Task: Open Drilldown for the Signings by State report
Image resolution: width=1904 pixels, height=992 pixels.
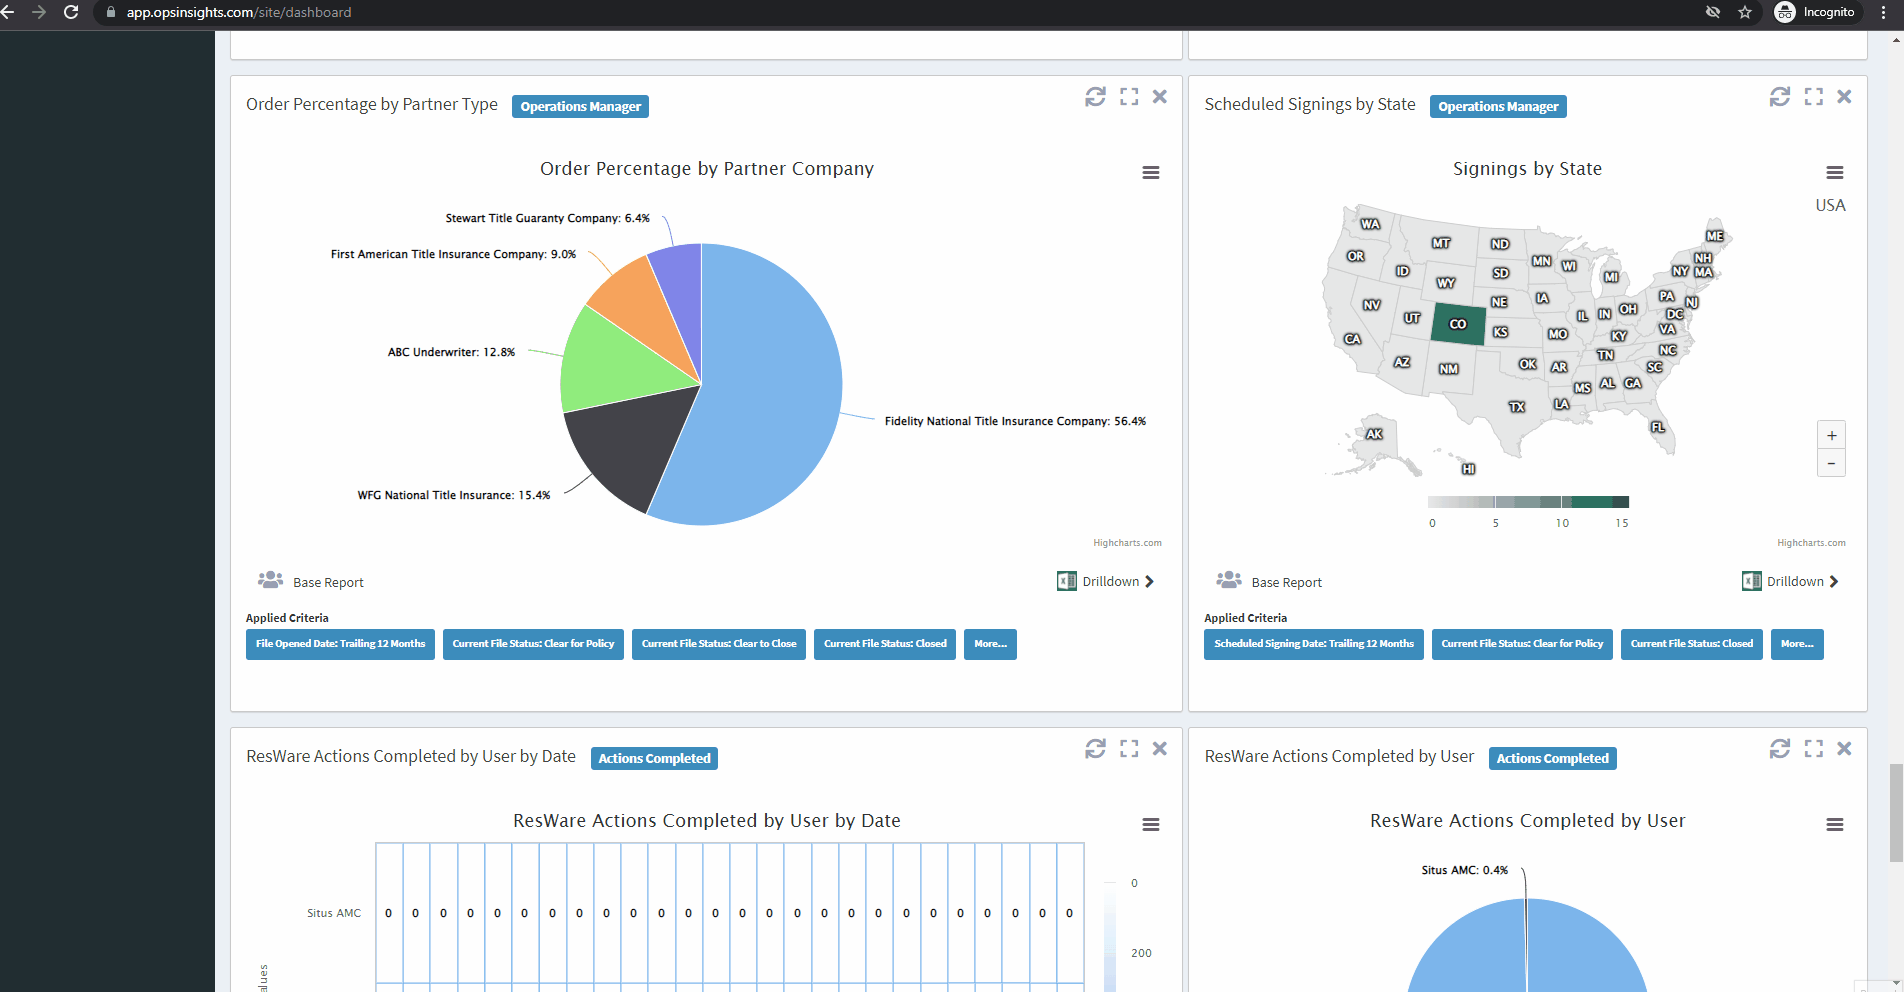Action: 1791,582
